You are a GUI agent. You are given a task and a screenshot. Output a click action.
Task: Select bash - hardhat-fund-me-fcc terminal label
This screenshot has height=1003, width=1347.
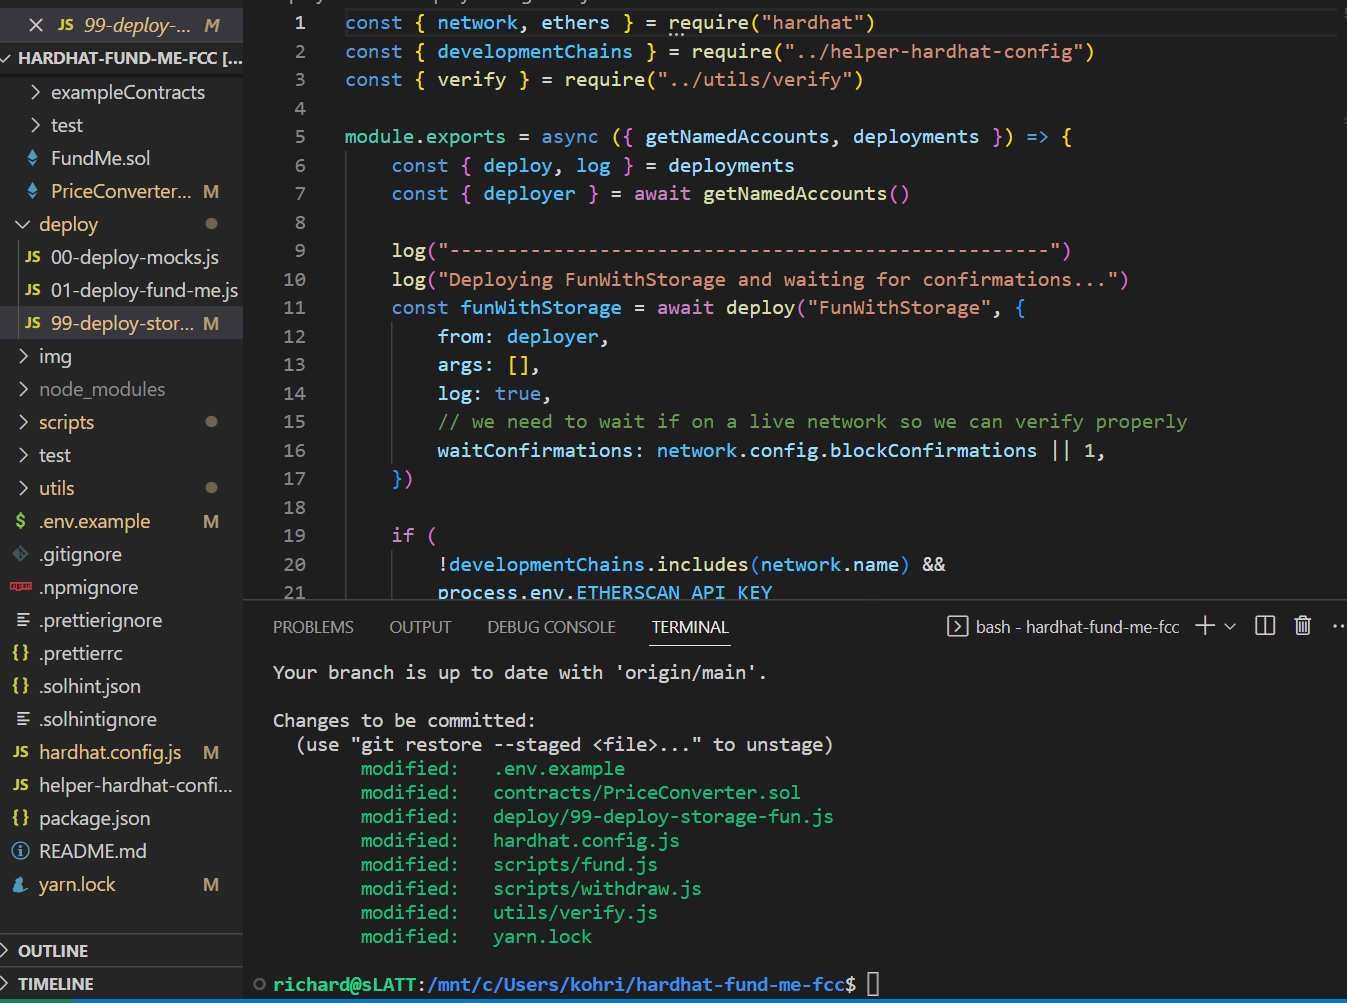[x=1077, y=627]
